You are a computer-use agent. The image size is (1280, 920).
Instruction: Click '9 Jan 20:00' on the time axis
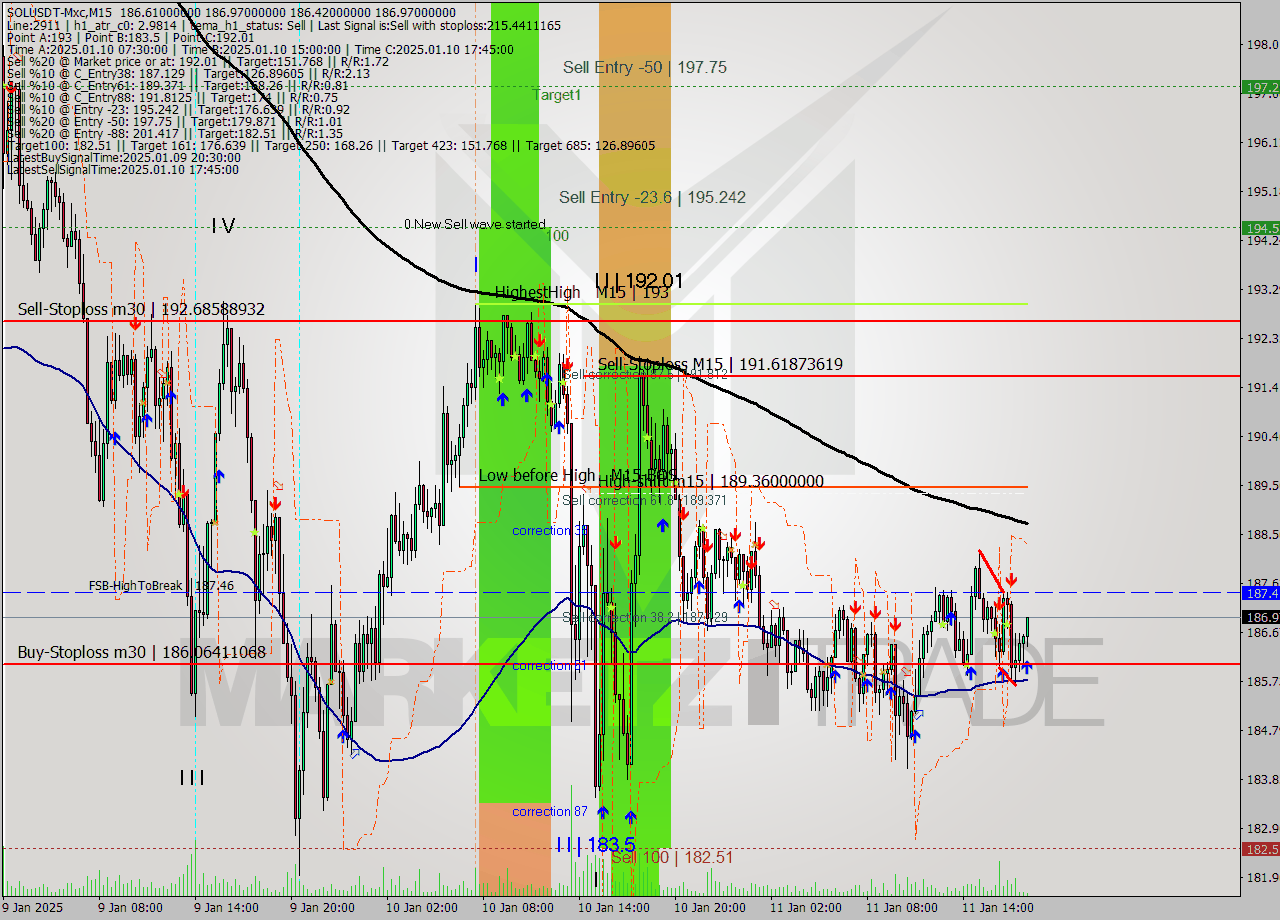(x=321, y=908)
